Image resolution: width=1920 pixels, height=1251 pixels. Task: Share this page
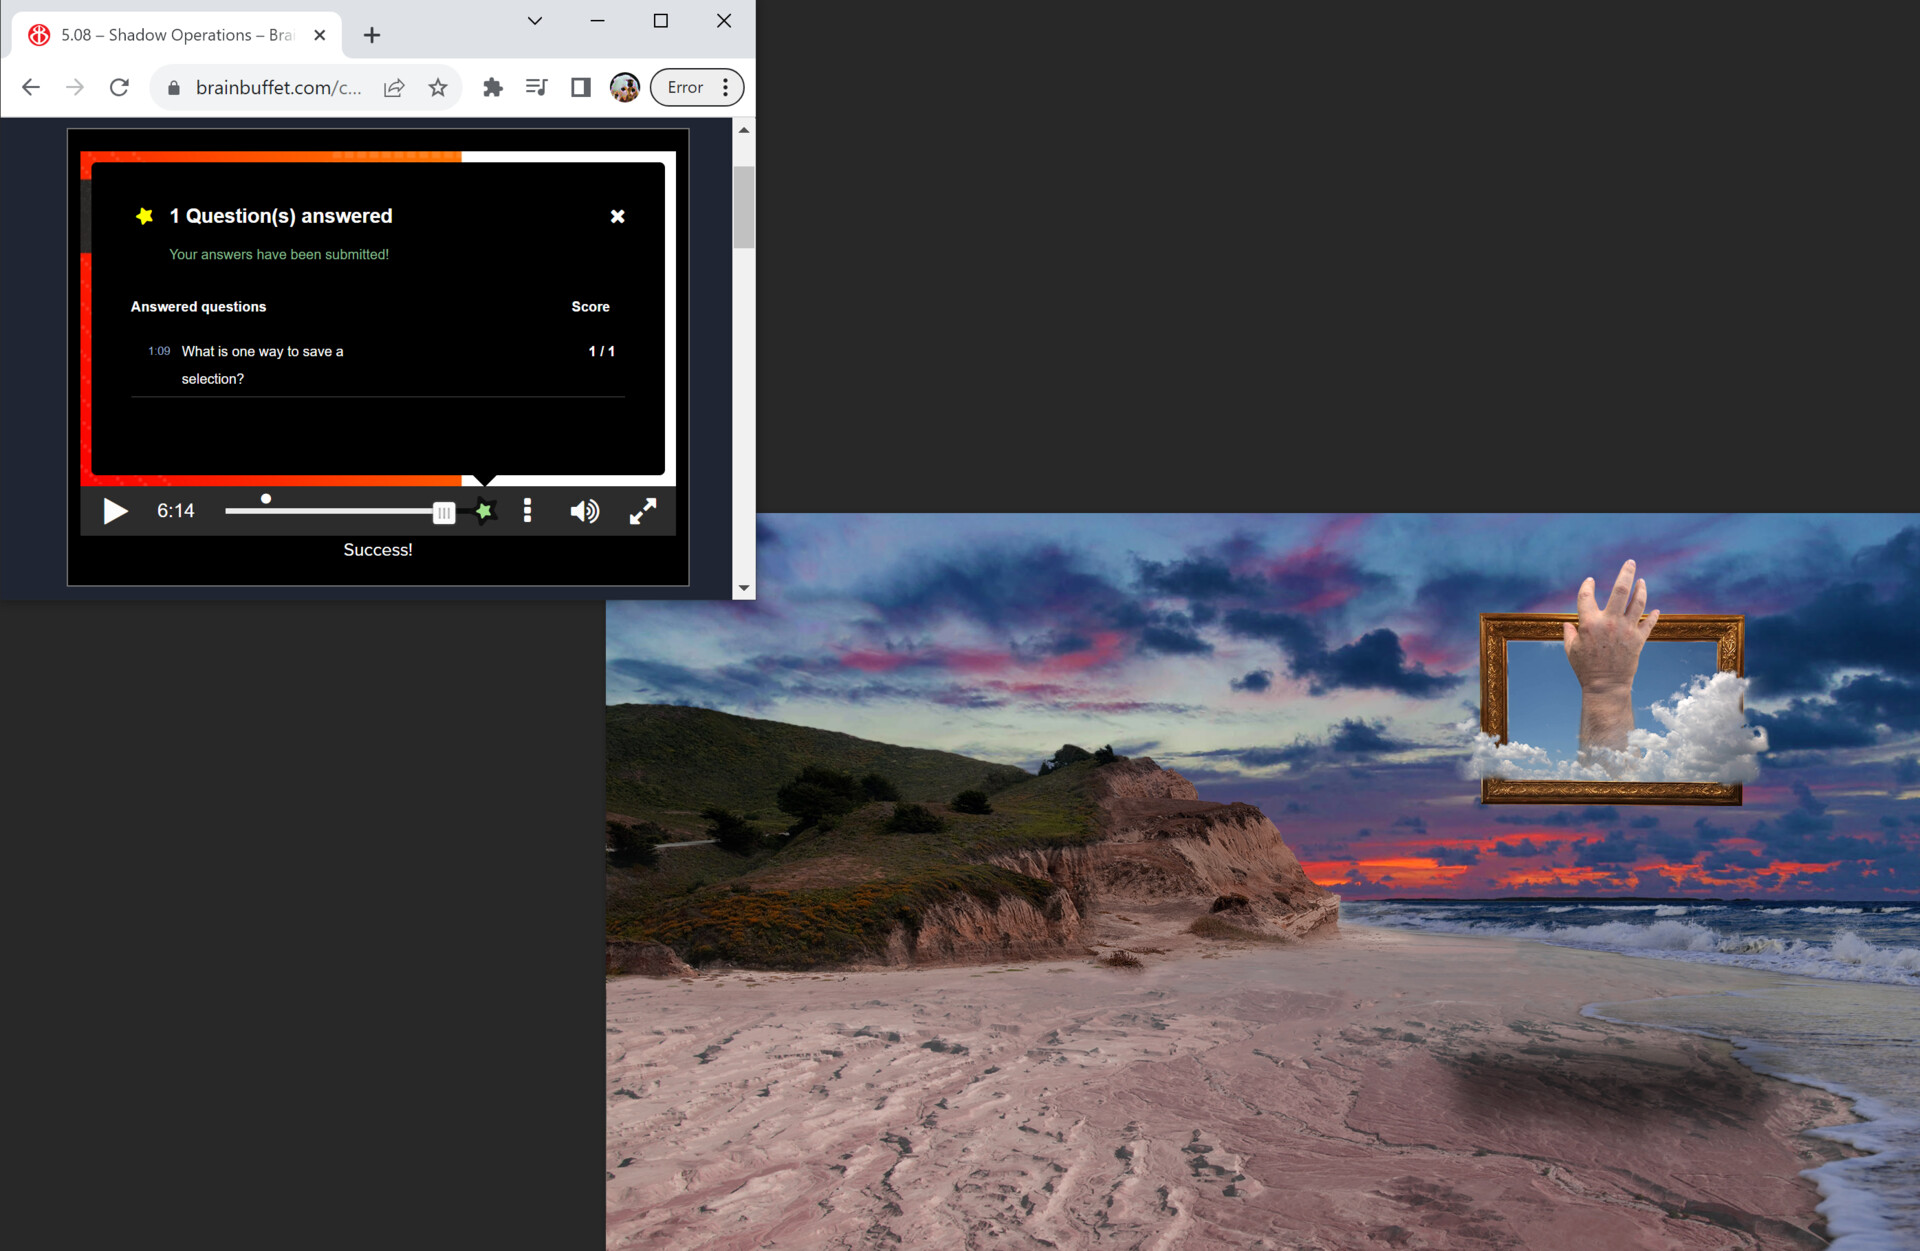pos(394,88)
